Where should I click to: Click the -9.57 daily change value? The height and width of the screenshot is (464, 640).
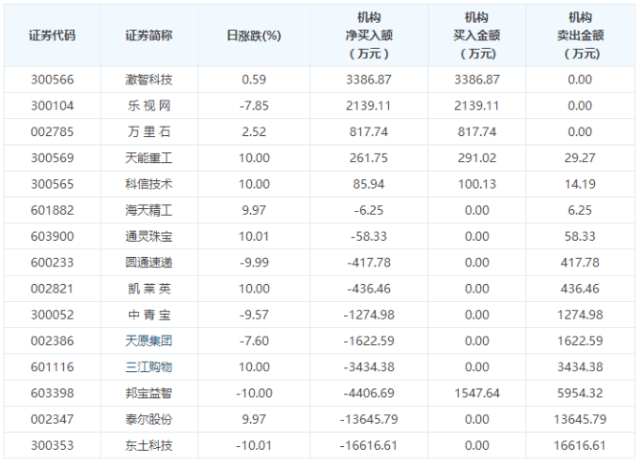[x=254, y=315]
